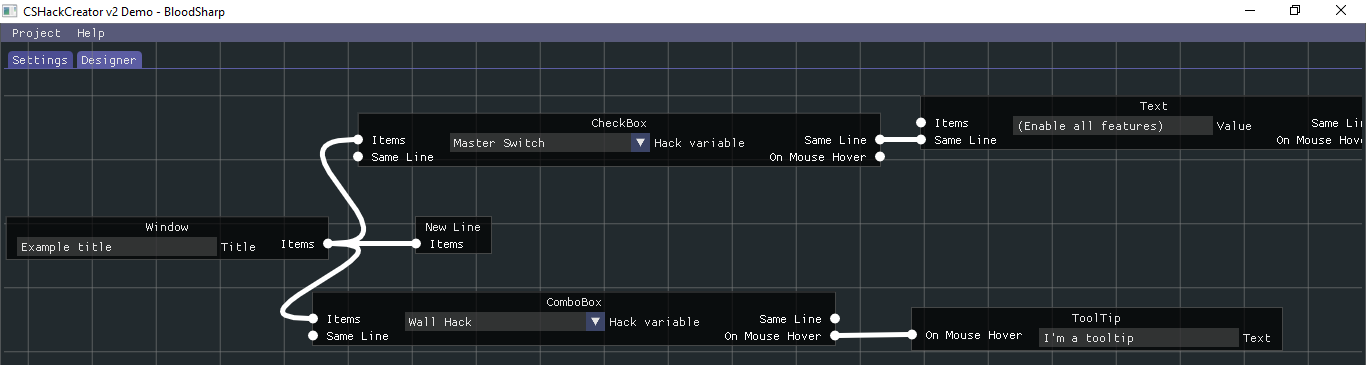
Task: Open the Master Switch hack variable dropdown arrow
Action: coord(640,143)
